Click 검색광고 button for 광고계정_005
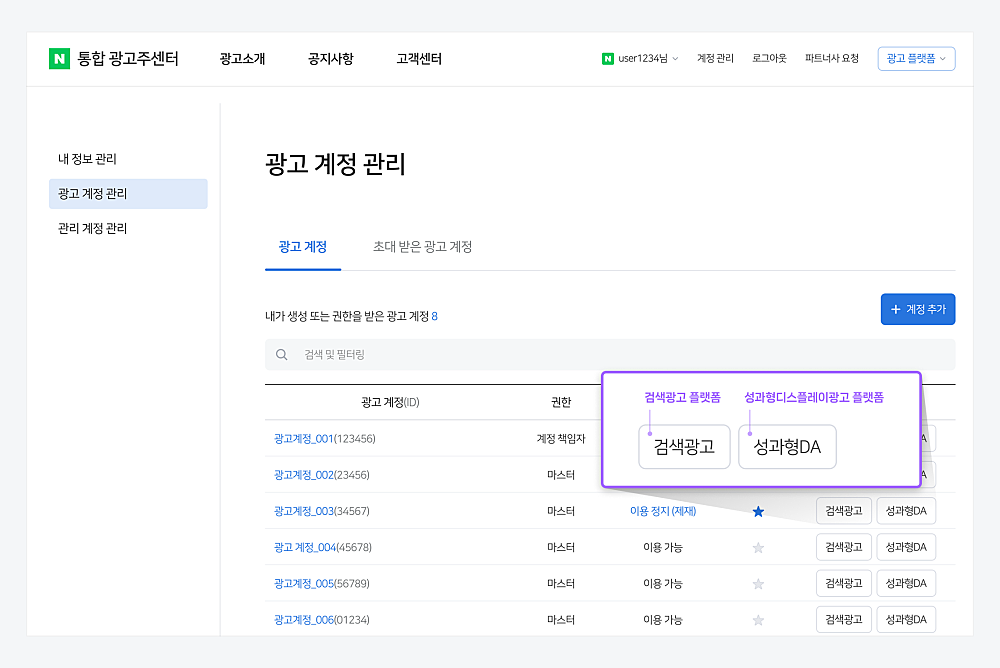This screenshot has width=1000, height=668. coord(844,584)
